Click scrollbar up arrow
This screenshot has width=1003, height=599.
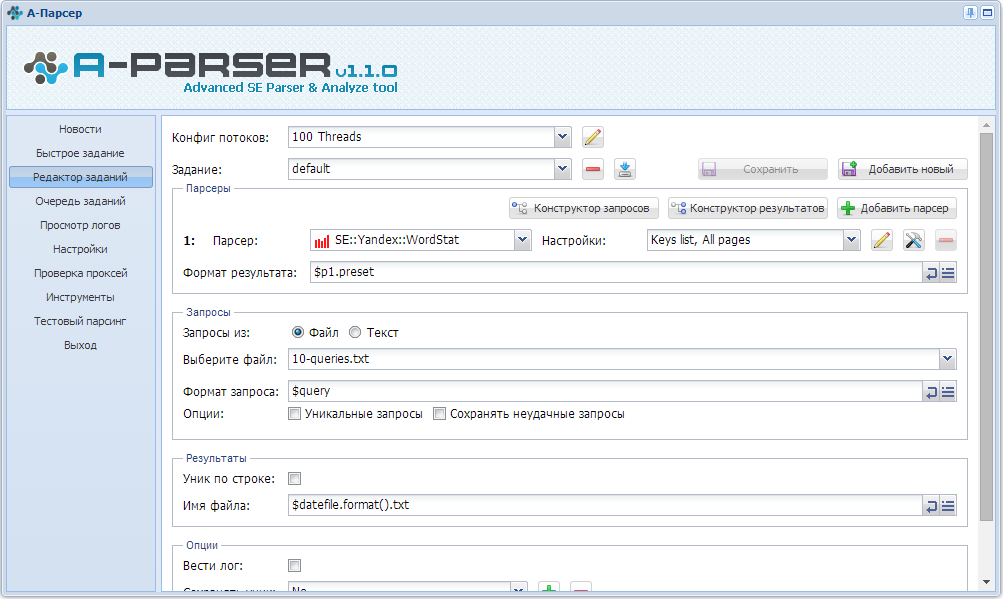click(986, 125)
